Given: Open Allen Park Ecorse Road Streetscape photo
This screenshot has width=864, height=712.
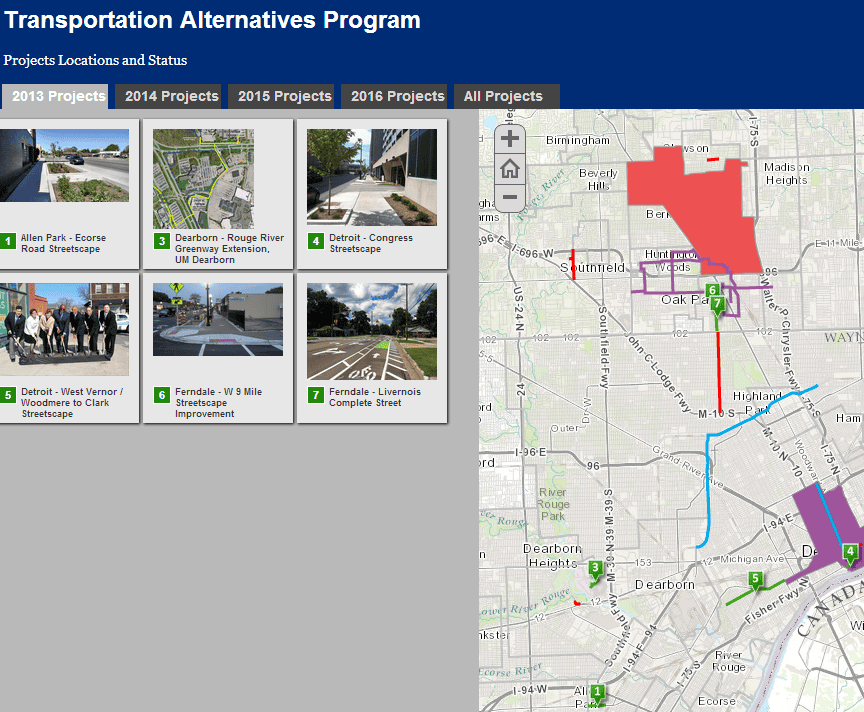Looking at the screenshot, I should coord(64,165).
